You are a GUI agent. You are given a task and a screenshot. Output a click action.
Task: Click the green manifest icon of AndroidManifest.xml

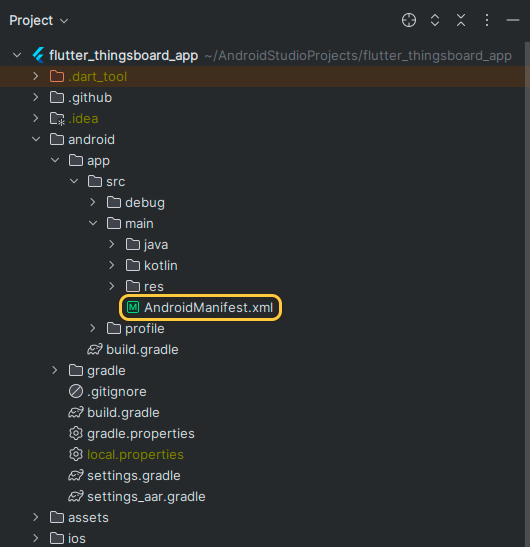click(x=133, y=307)
